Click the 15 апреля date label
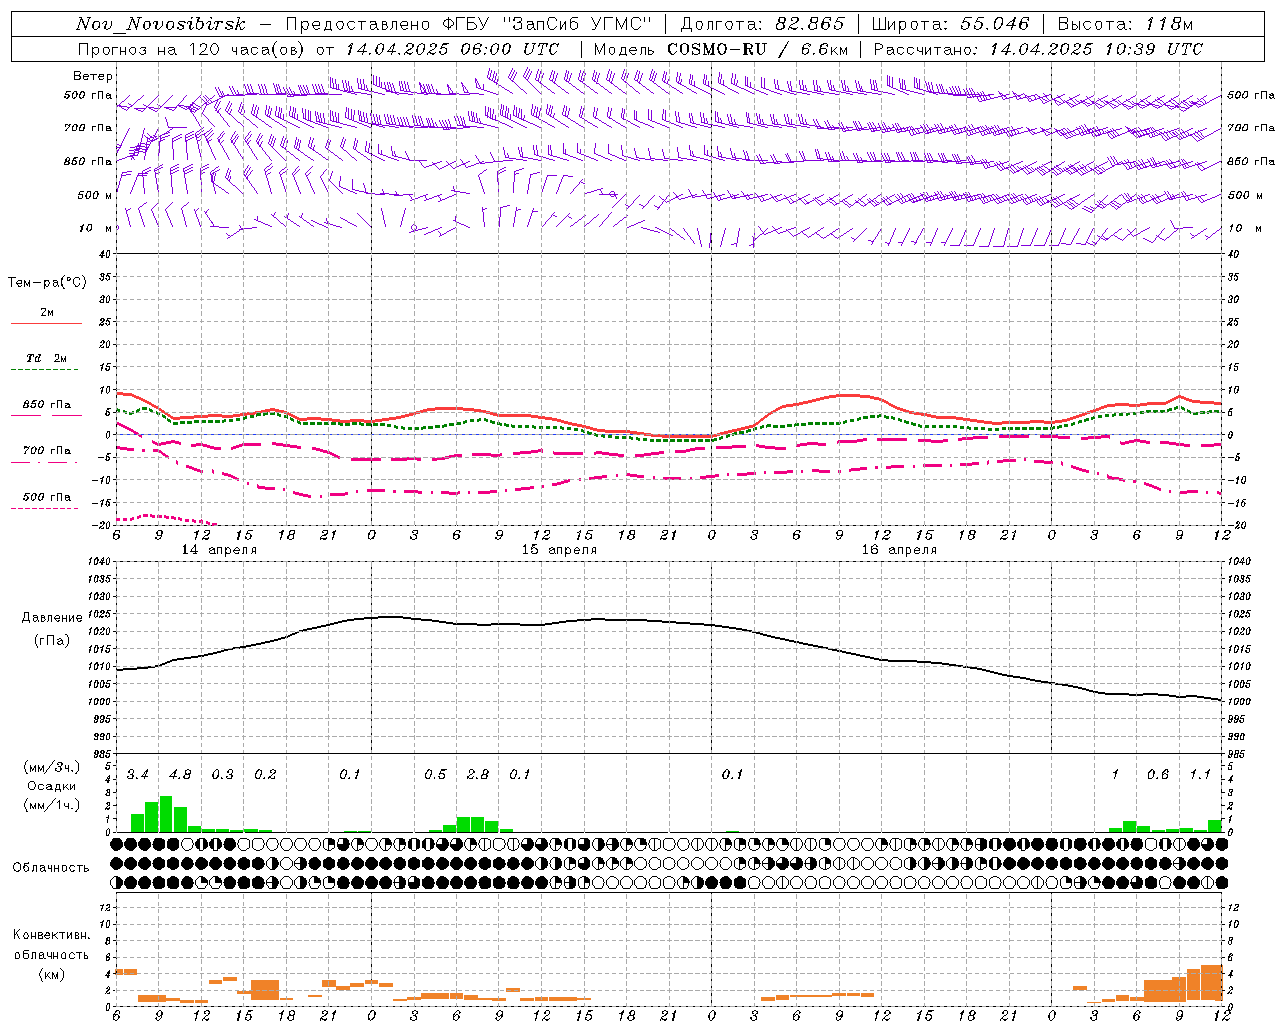Screen dimensions: 1280x1024 click(559, 550)
